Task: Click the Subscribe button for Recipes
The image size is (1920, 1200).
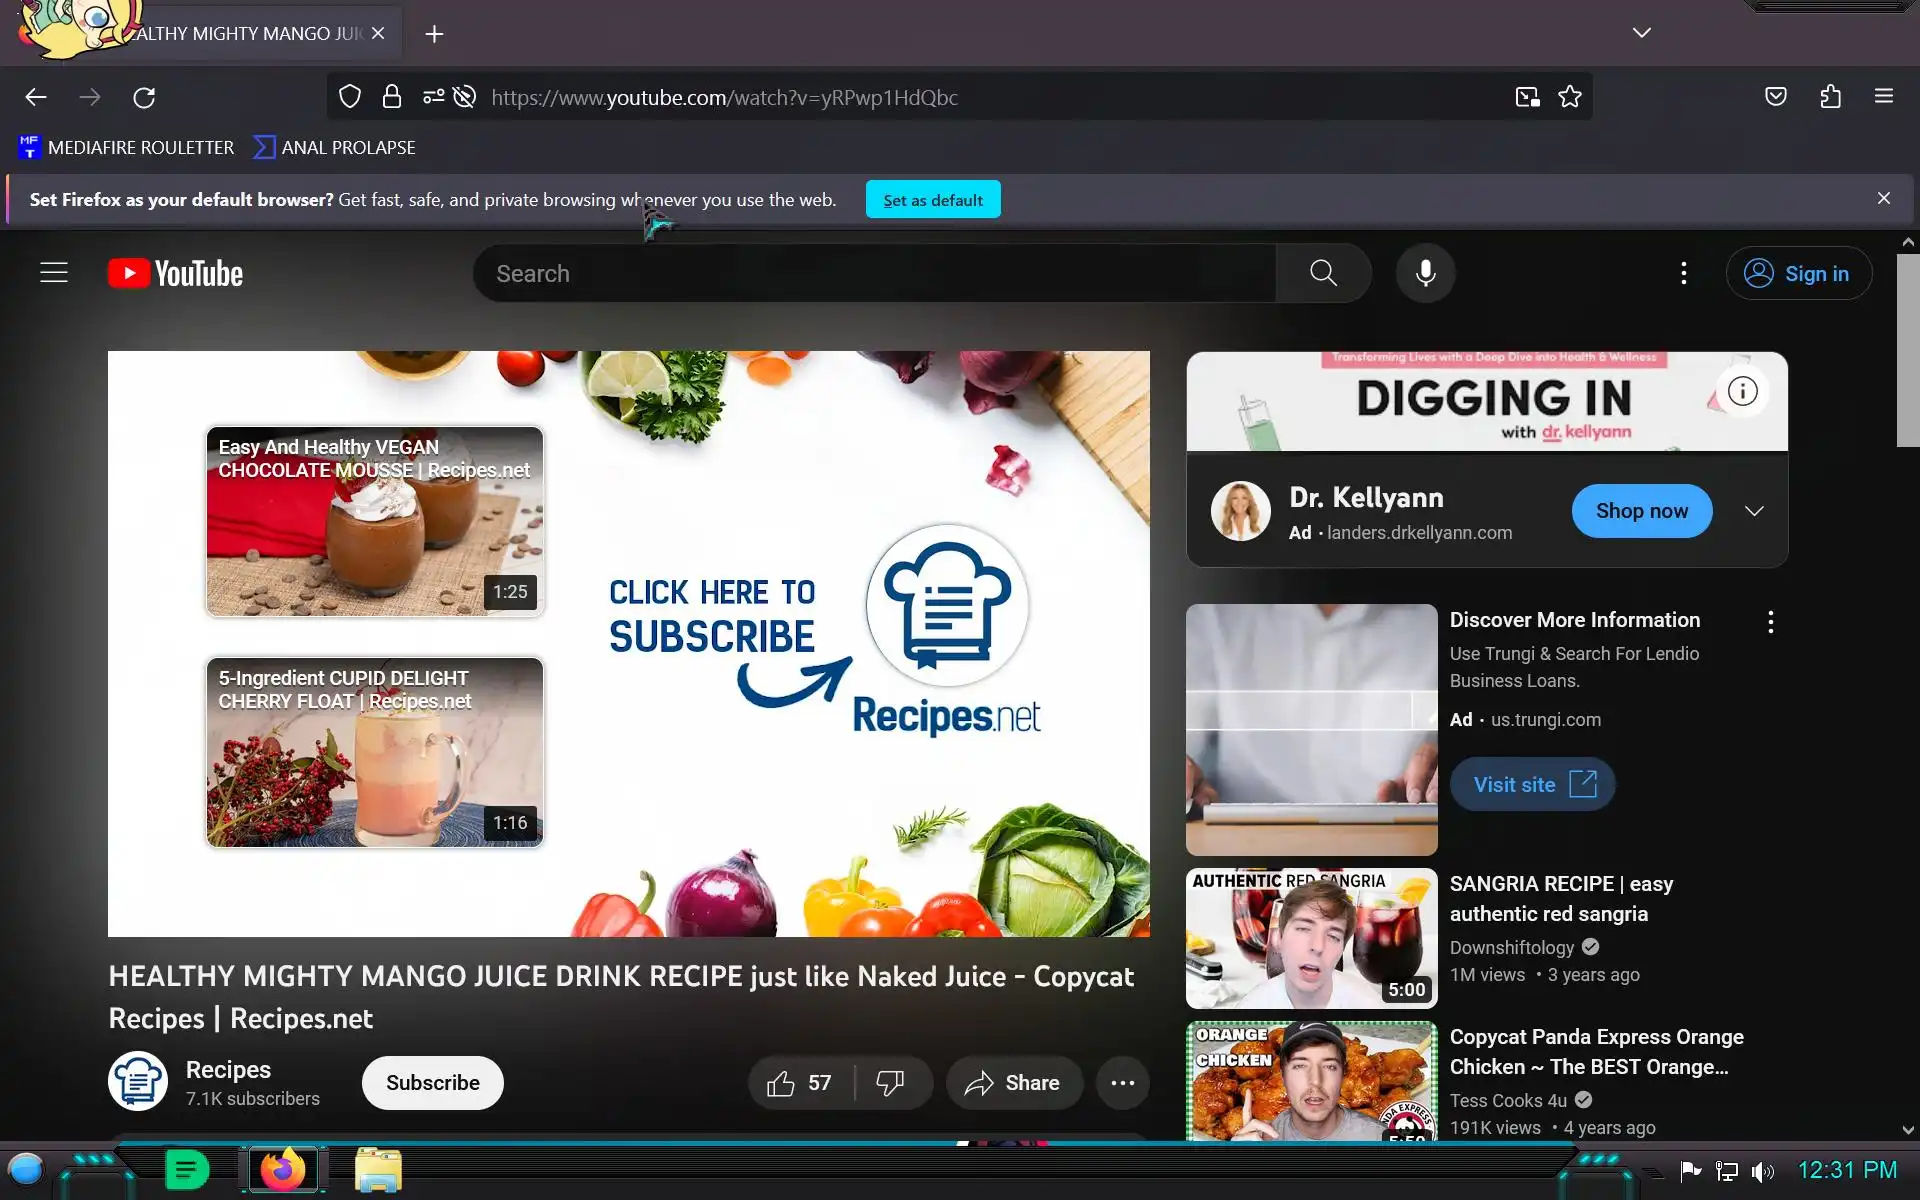Action: tap(432, 1083)
